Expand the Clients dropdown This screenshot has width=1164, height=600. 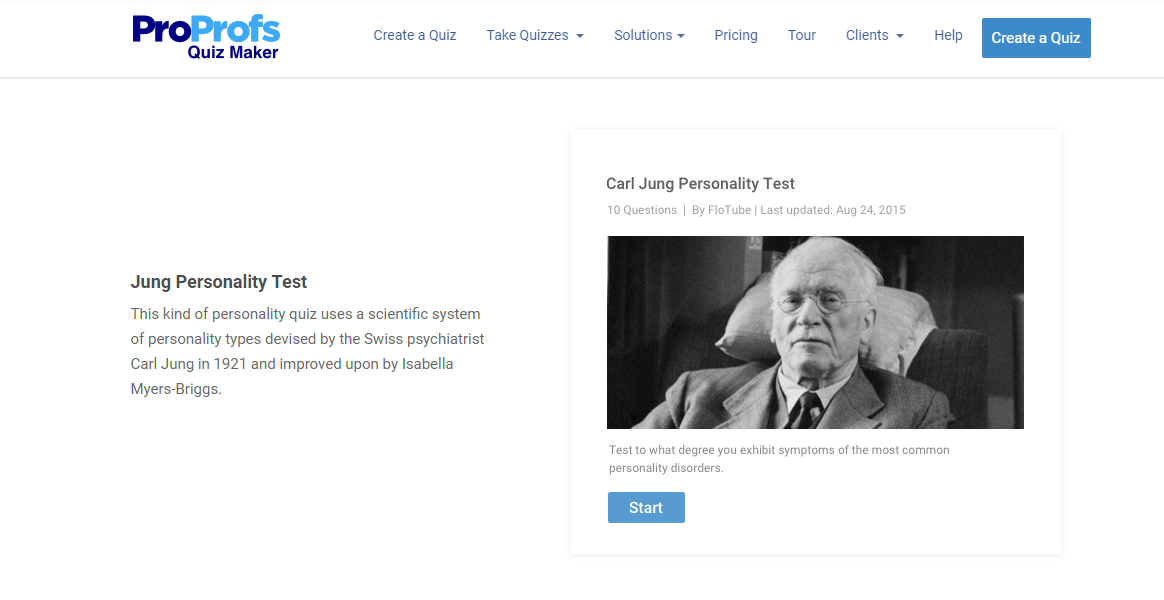pyautogui.click(x=874, y=35)
